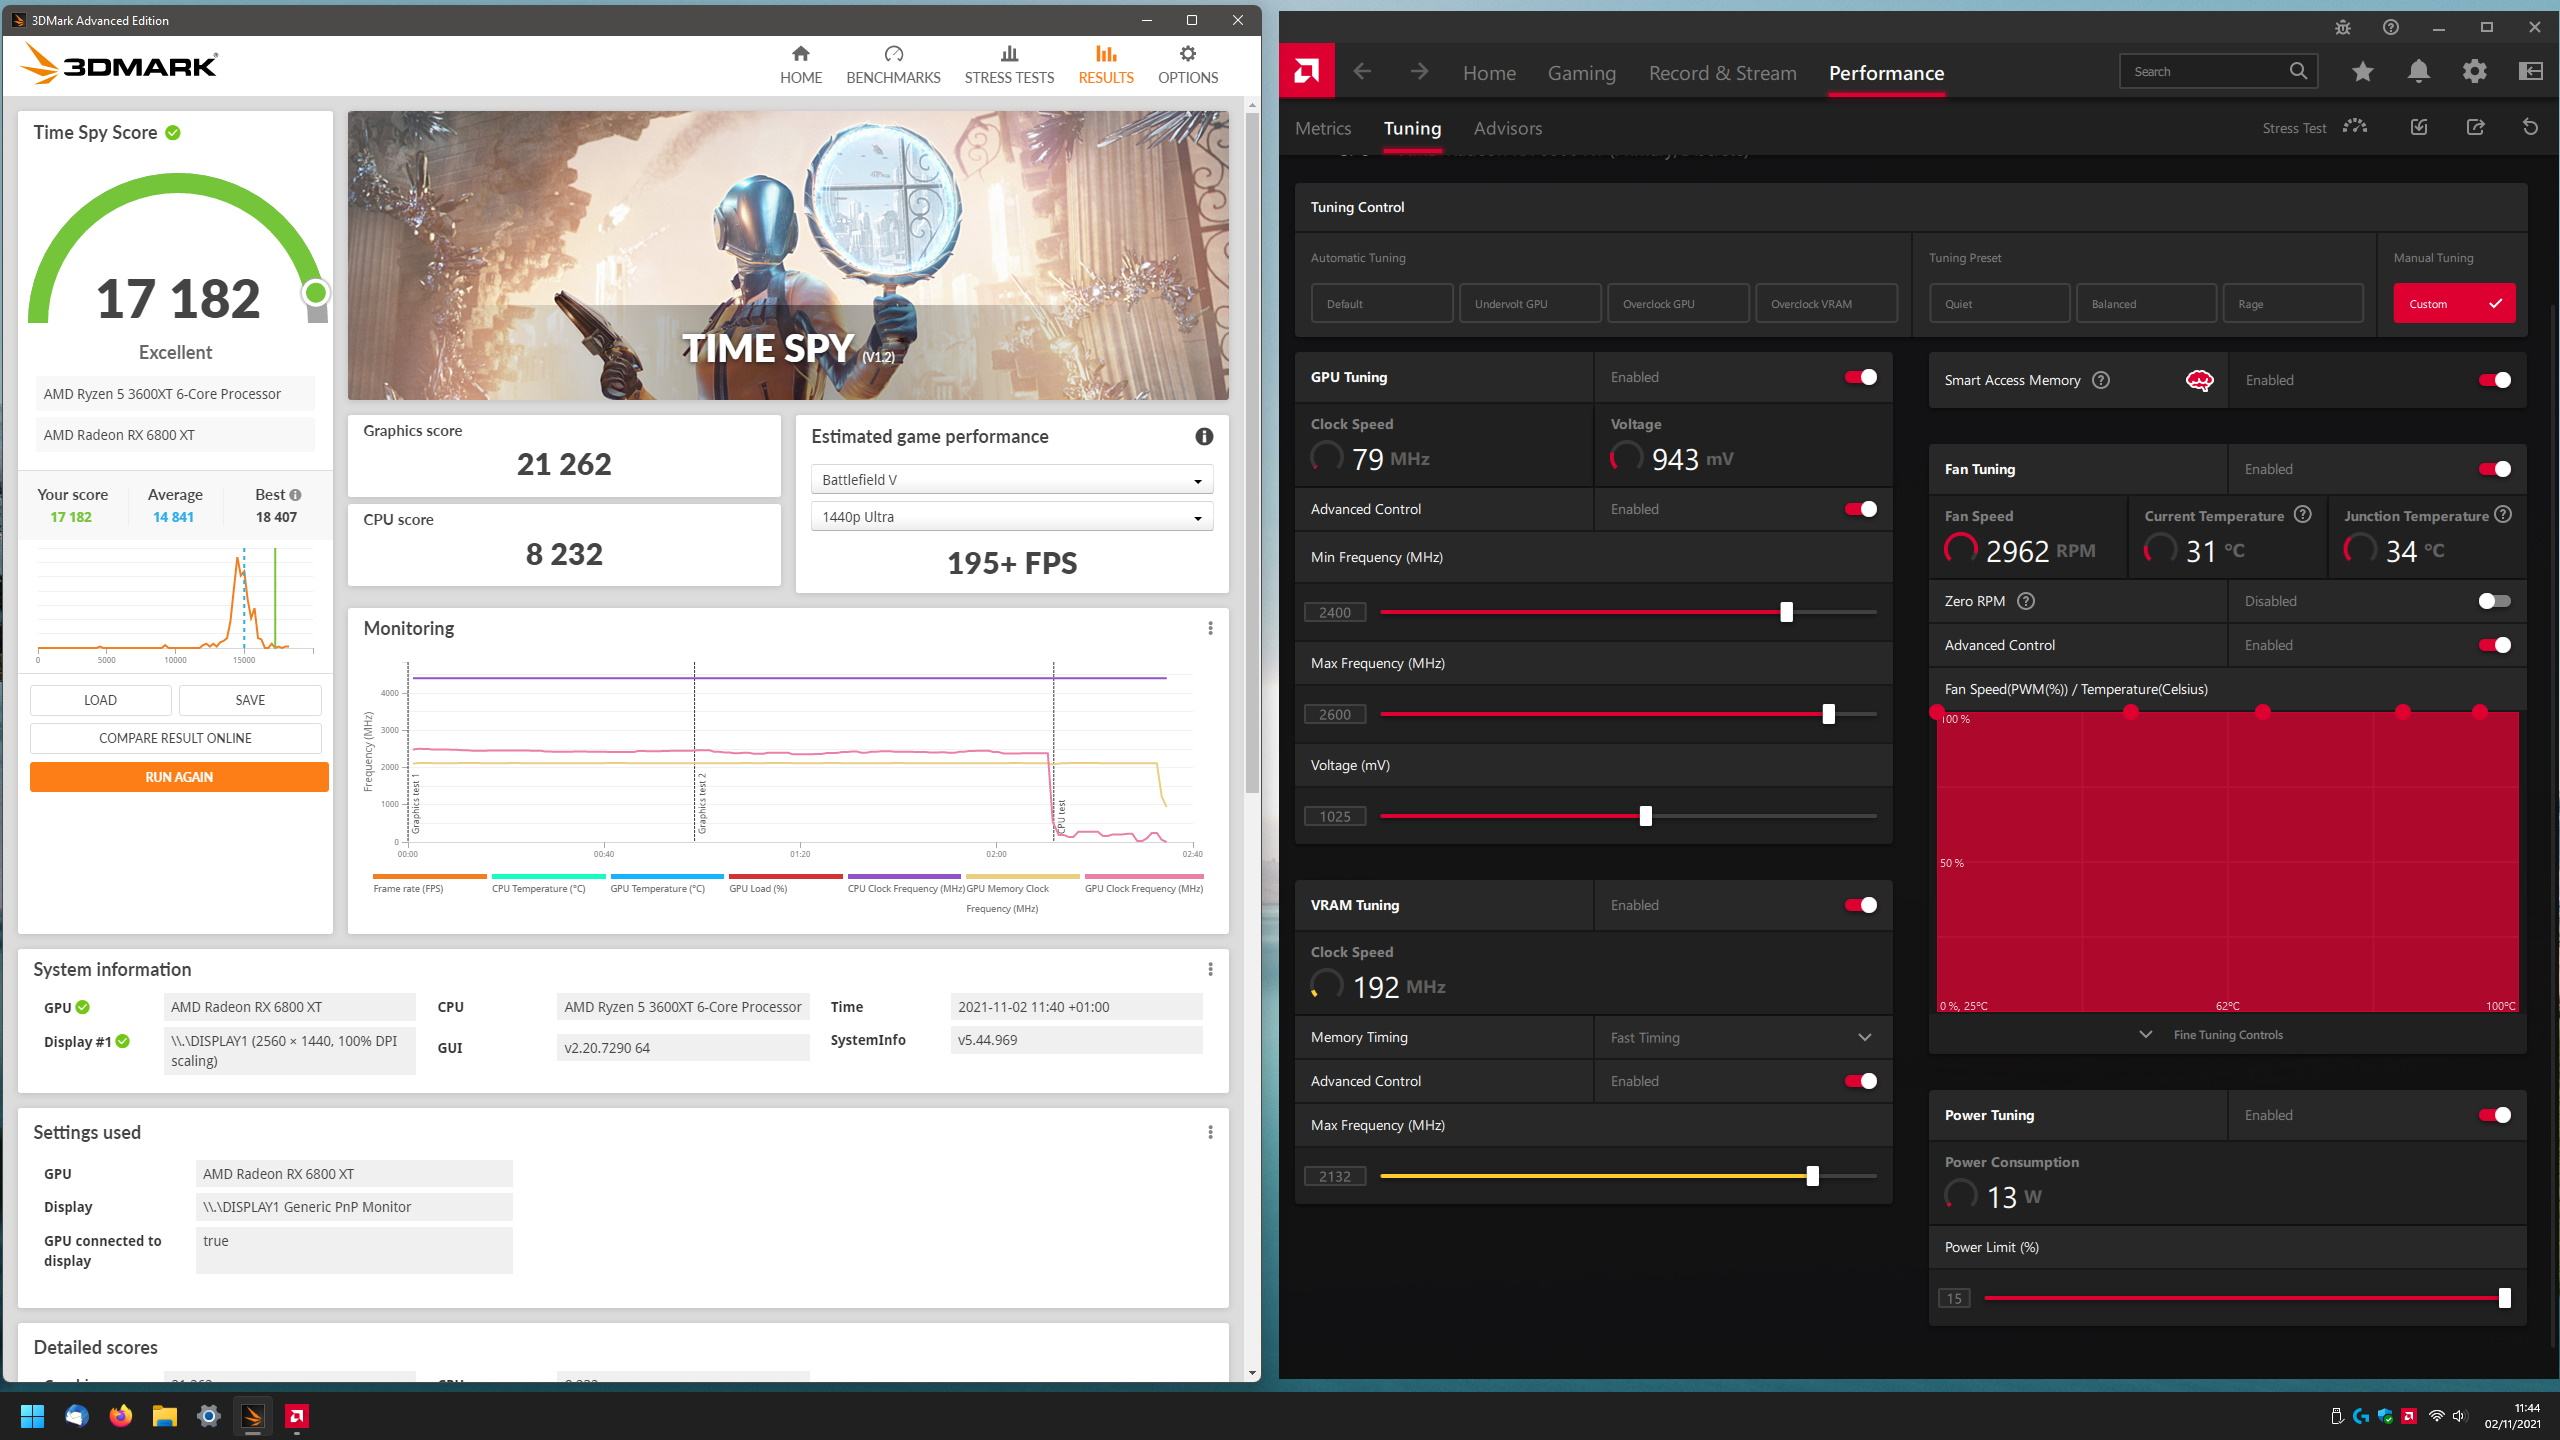Screen dimensions: 2560x1440
Task: Click COMPARE RESULT ONLINE button
Action: click(x=175, y=738)
